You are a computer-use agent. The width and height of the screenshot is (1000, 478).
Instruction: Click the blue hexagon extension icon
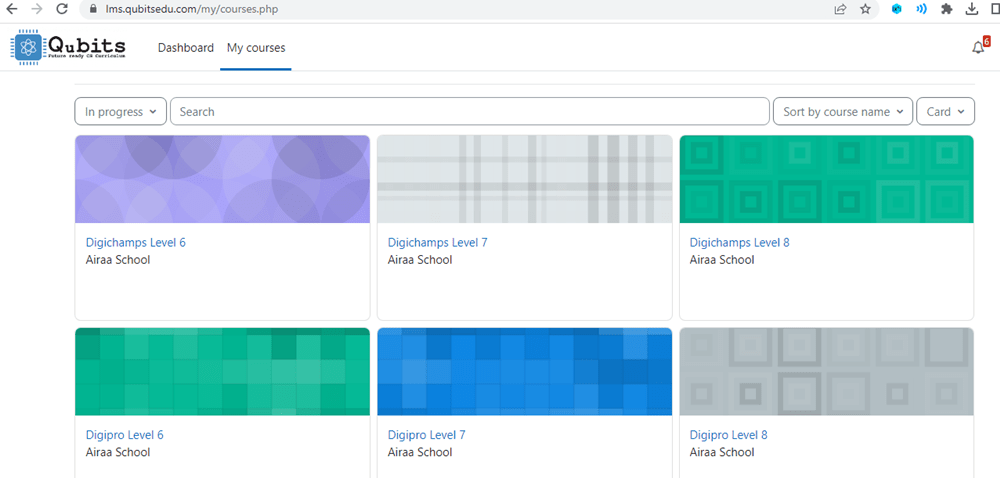coord(897,9)
